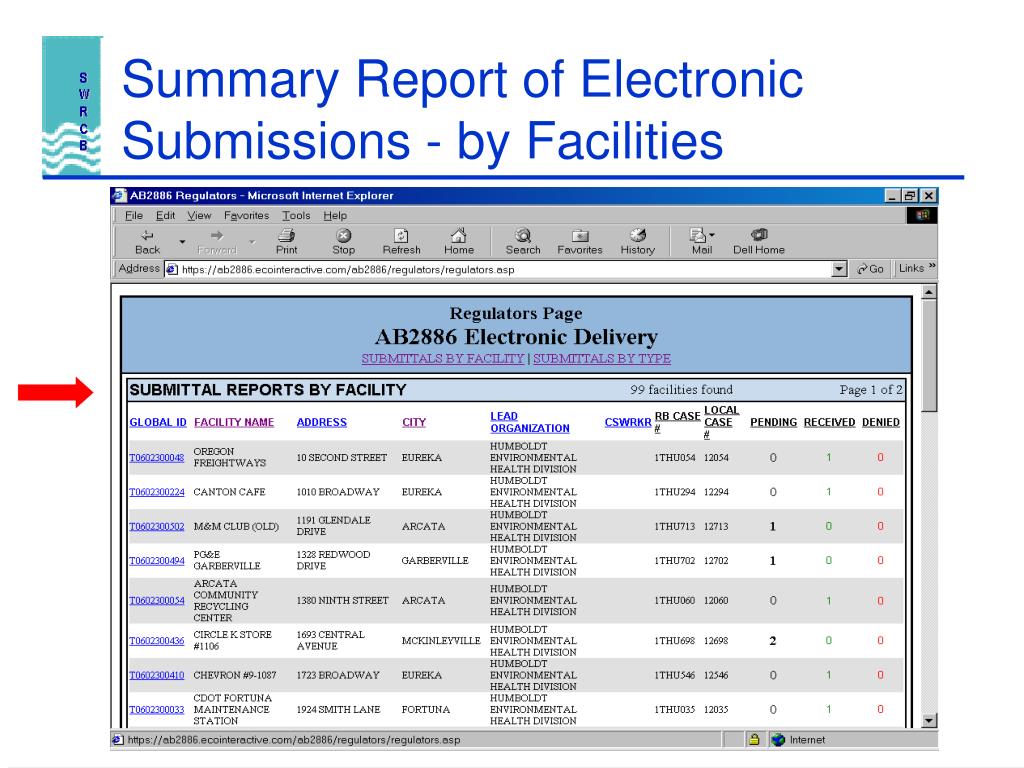Click the Back arrow toolbar icon
The width and height of the screenshot is (1024, 768).
148,235
